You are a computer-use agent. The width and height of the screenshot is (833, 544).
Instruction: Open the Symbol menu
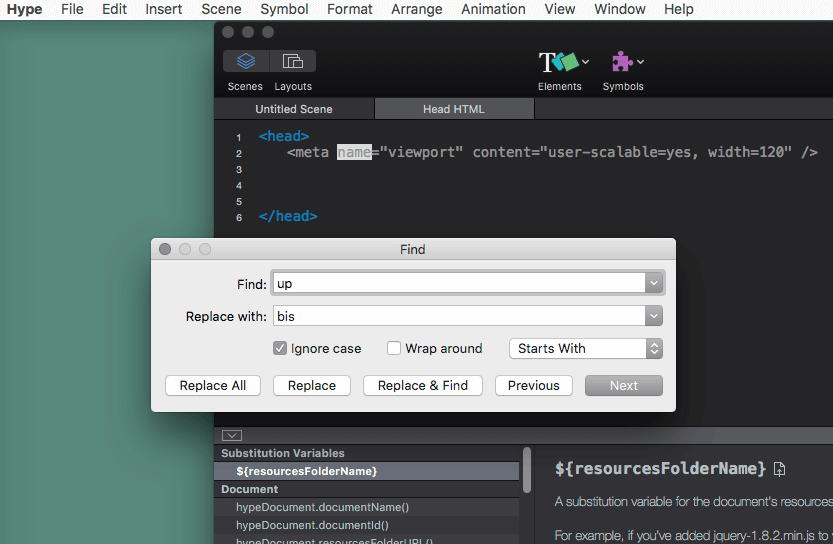[x=284, y=9]
